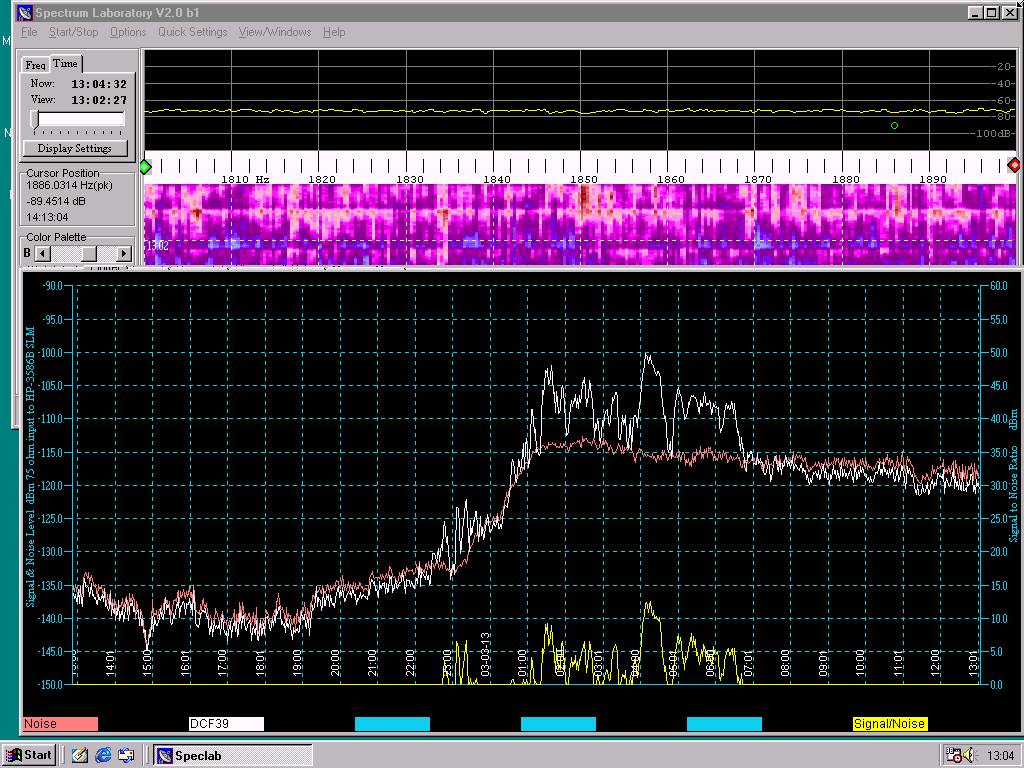Click the Signal/Noise legend swatch

pyautogui.click(x=889, y=724)
